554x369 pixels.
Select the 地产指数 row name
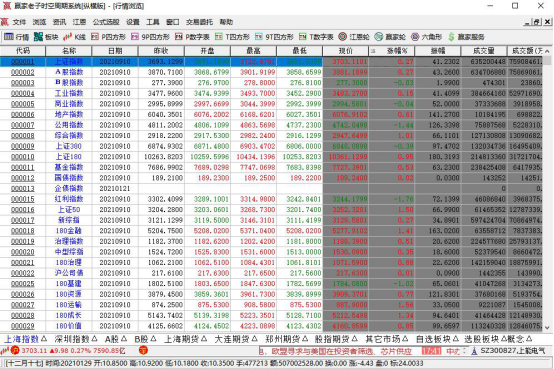point(69,115)
